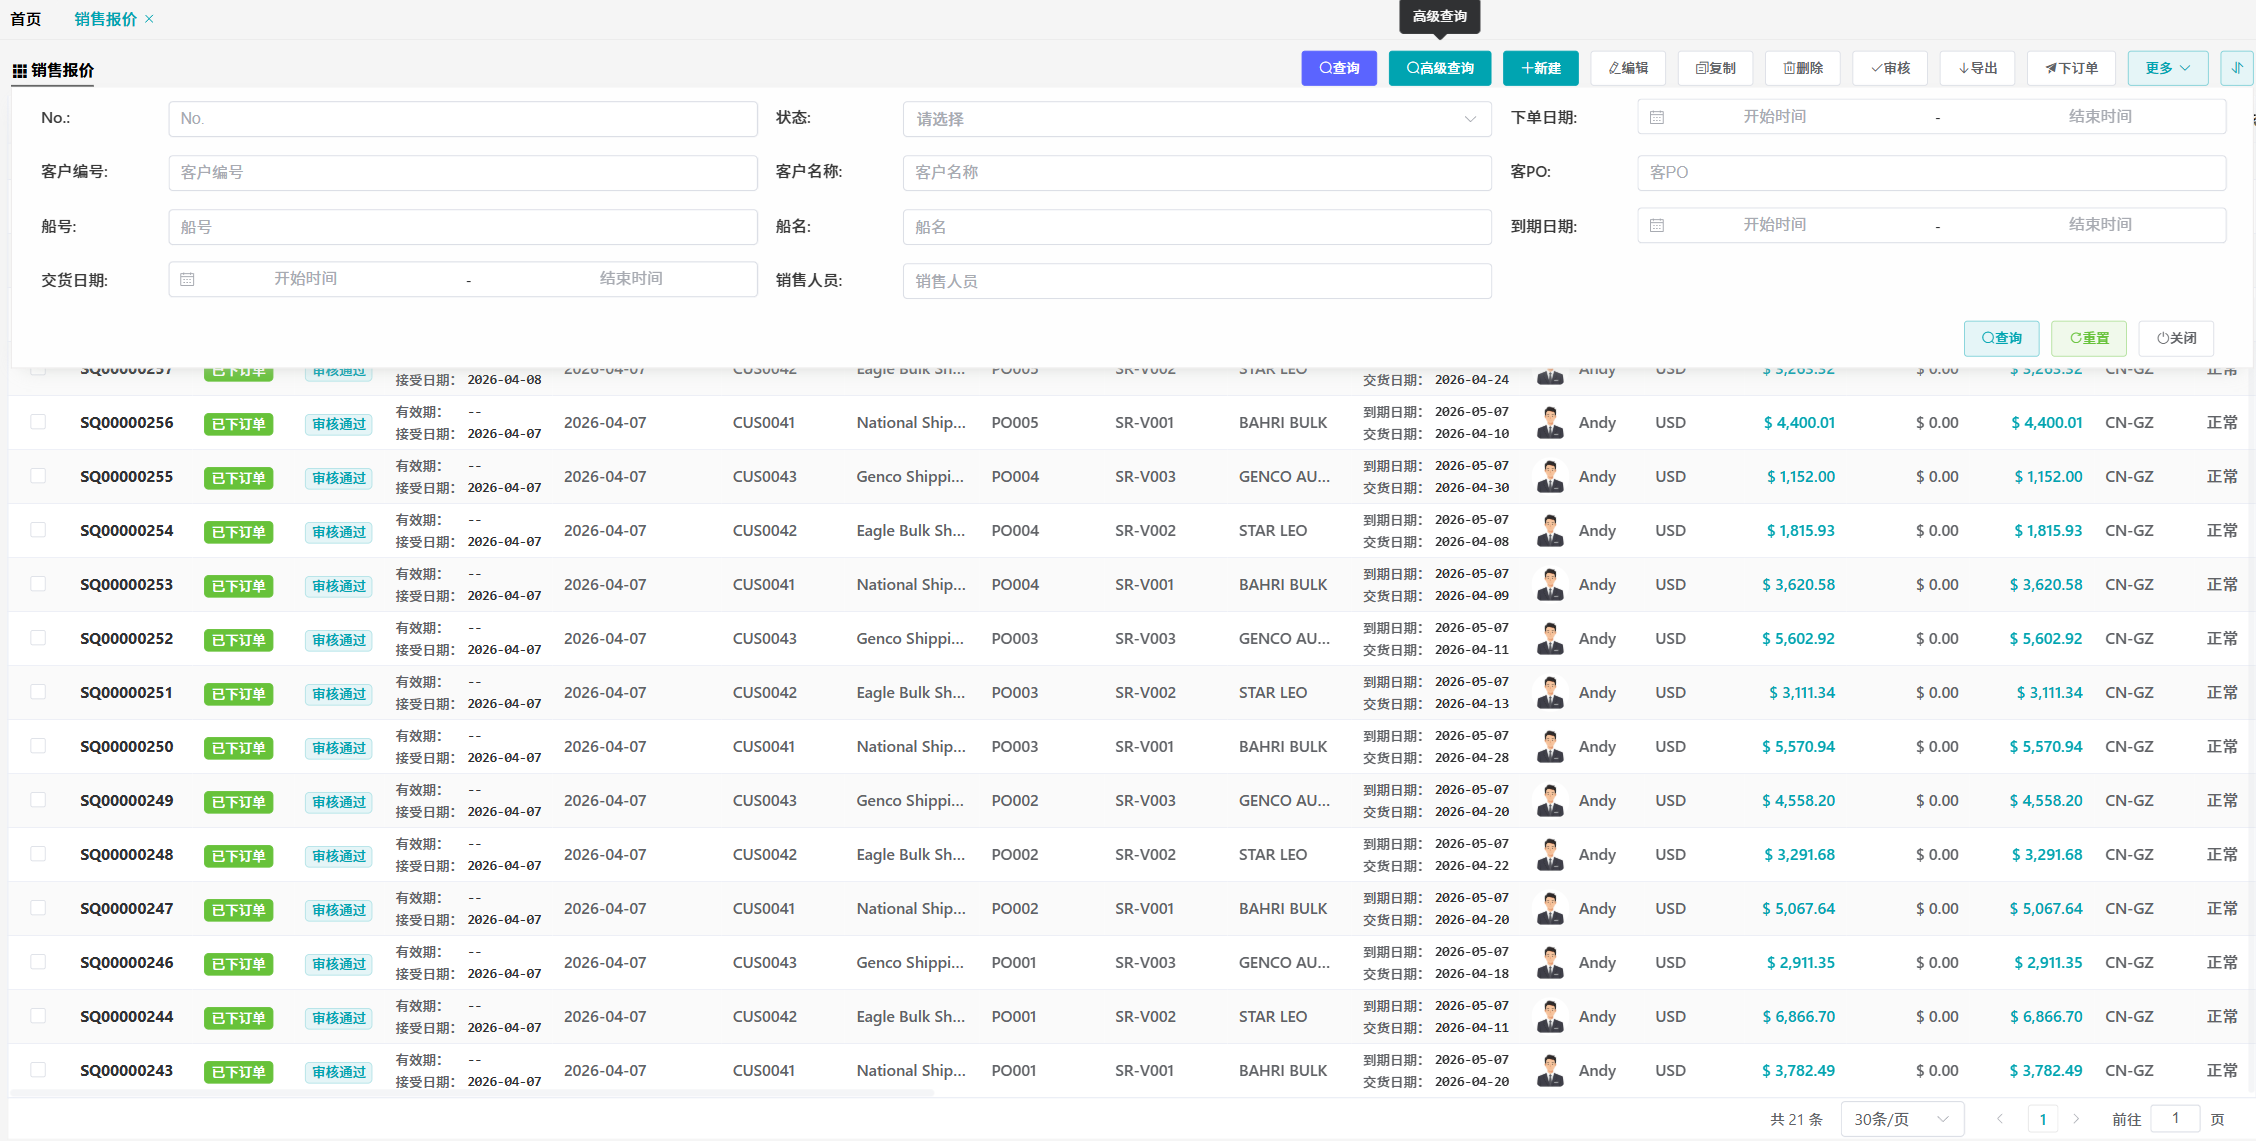Tick the checkbox for SQ00000256

point(38,422)
